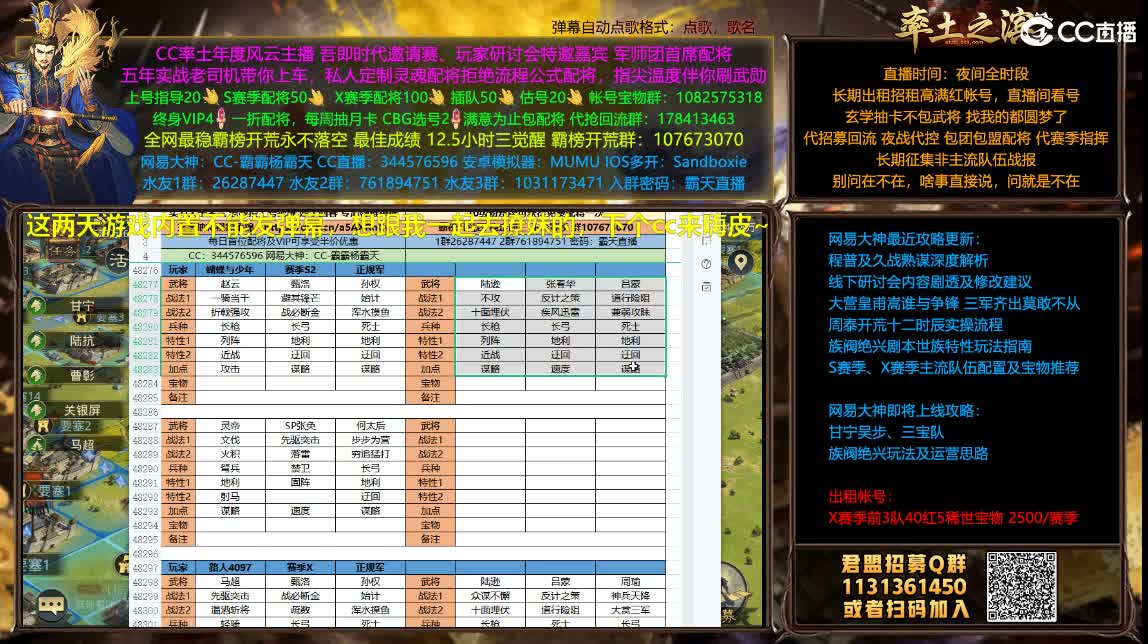Select 关银屏 in the troop list
Screen dimensions: 1148x644
point(82,411)
